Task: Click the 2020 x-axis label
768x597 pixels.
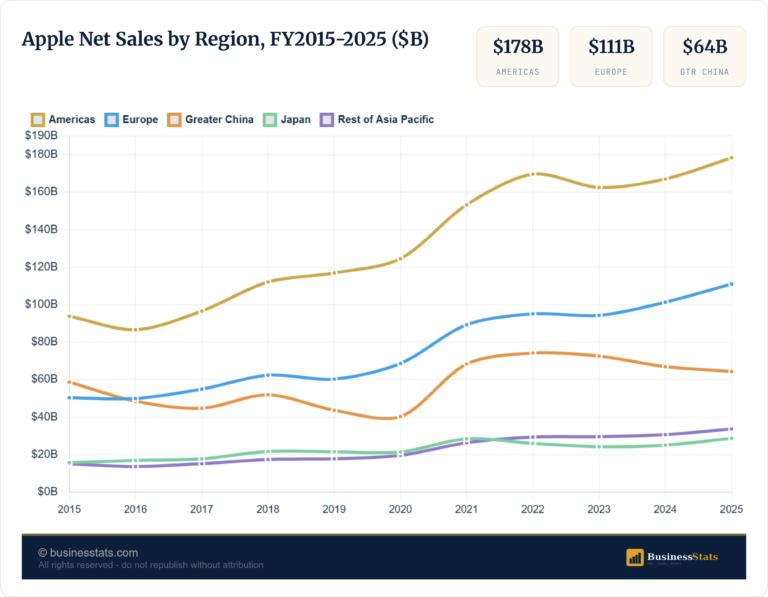Action: coord(400,509)
